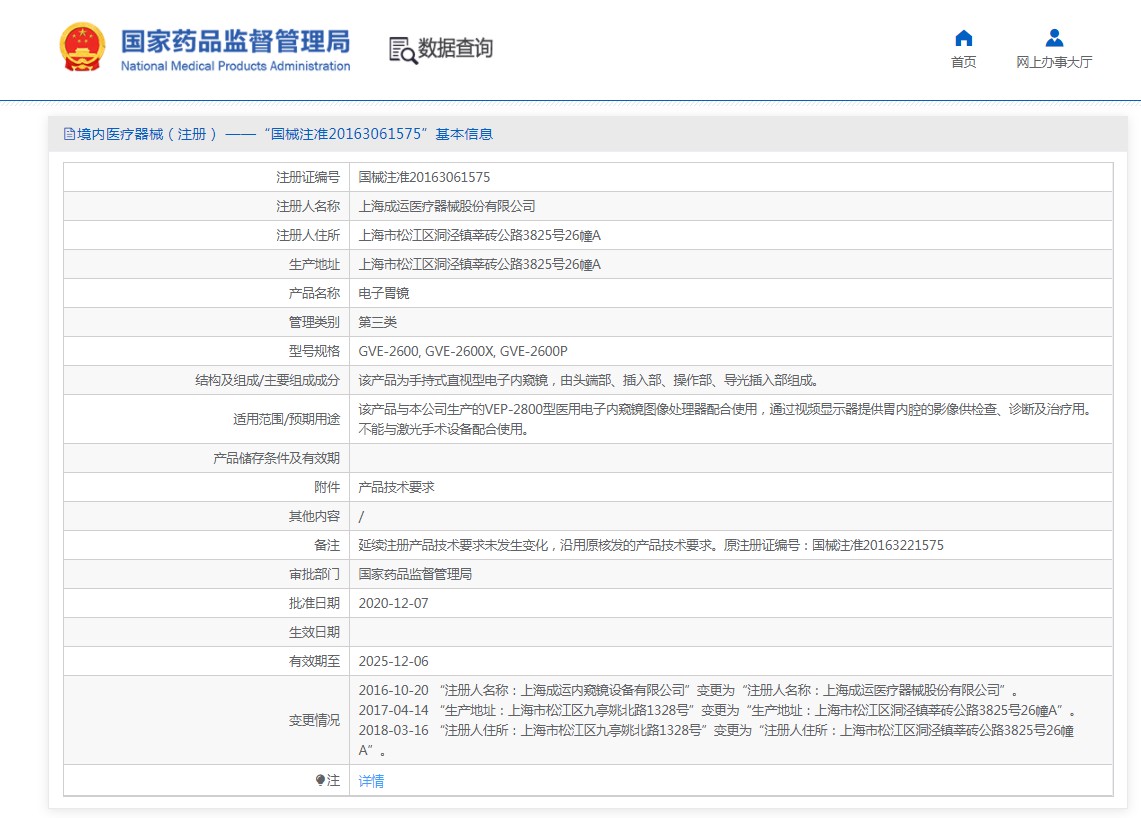Click the 注册人住所 address value
This screenshot has height=818, width=1141.
(480, 236)
